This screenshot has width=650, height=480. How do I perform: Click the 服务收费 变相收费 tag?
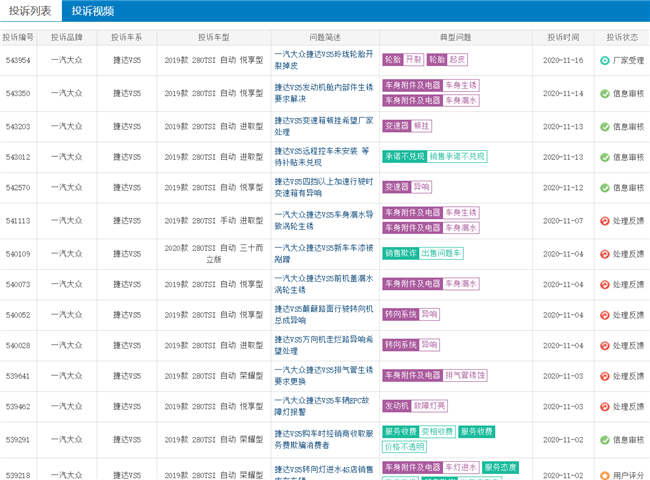pos(419,432)
